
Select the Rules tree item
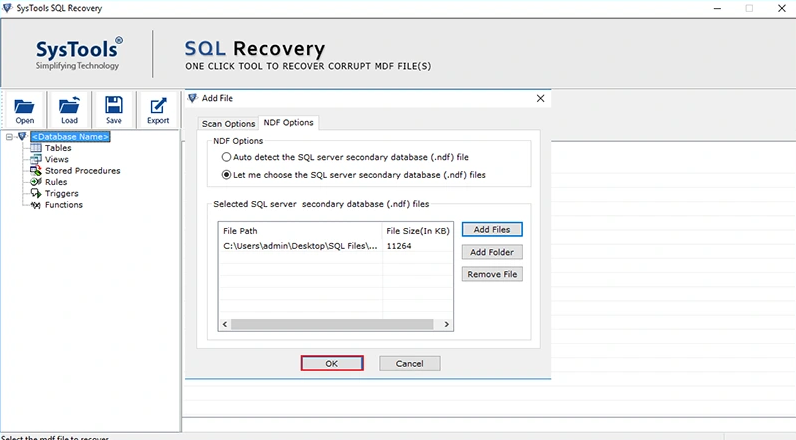[56, 182]
